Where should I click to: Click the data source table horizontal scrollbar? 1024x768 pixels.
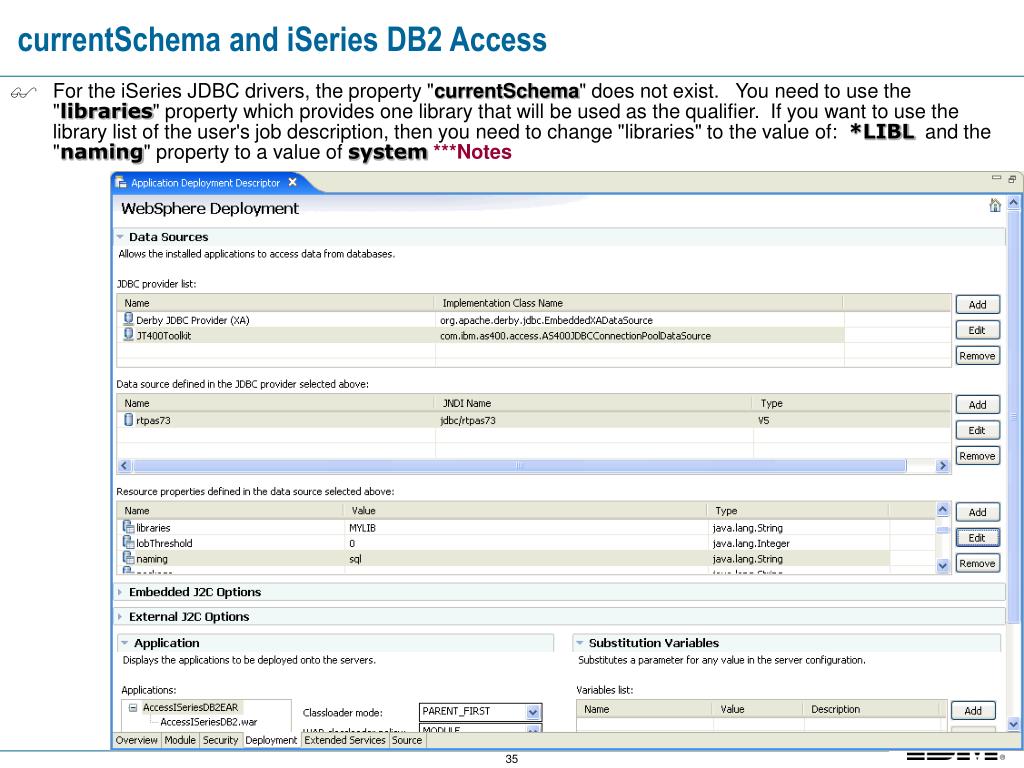(x=520, y=466)
